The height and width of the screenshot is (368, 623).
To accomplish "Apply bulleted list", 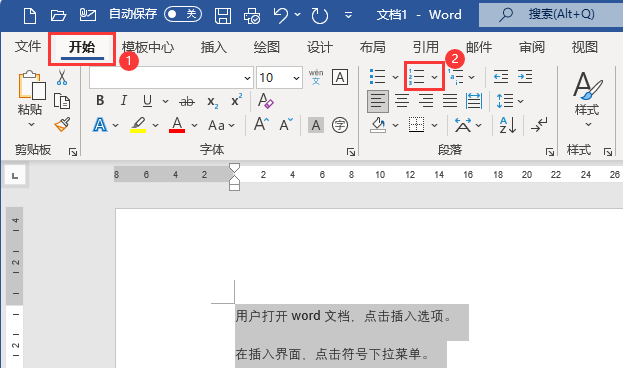I will pos(377,77).
